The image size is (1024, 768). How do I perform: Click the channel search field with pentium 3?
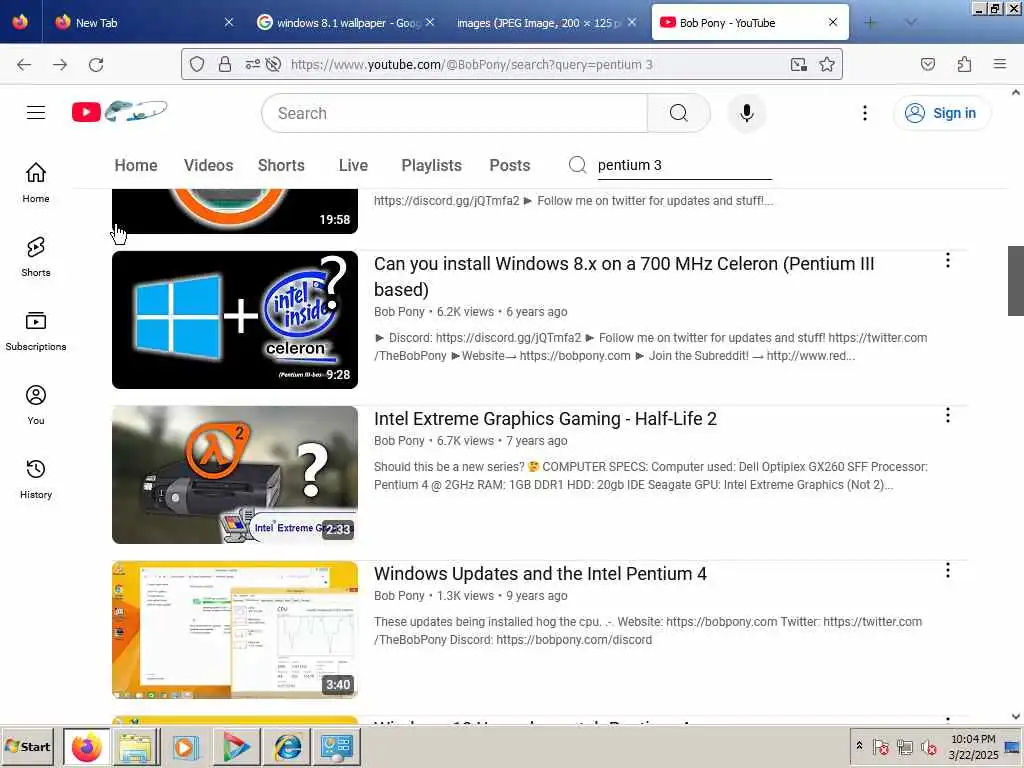(x=684, y=165)
